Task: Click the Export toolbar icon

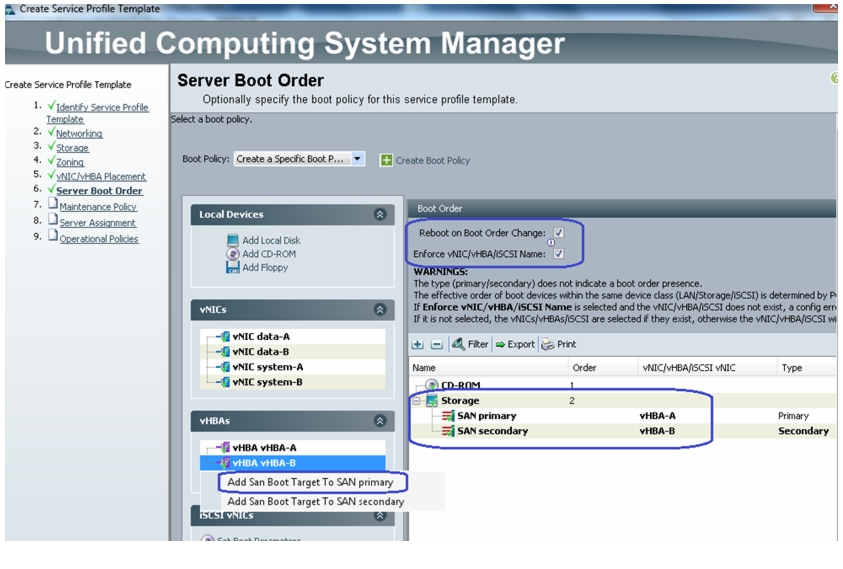Action: tap(500, 344)
